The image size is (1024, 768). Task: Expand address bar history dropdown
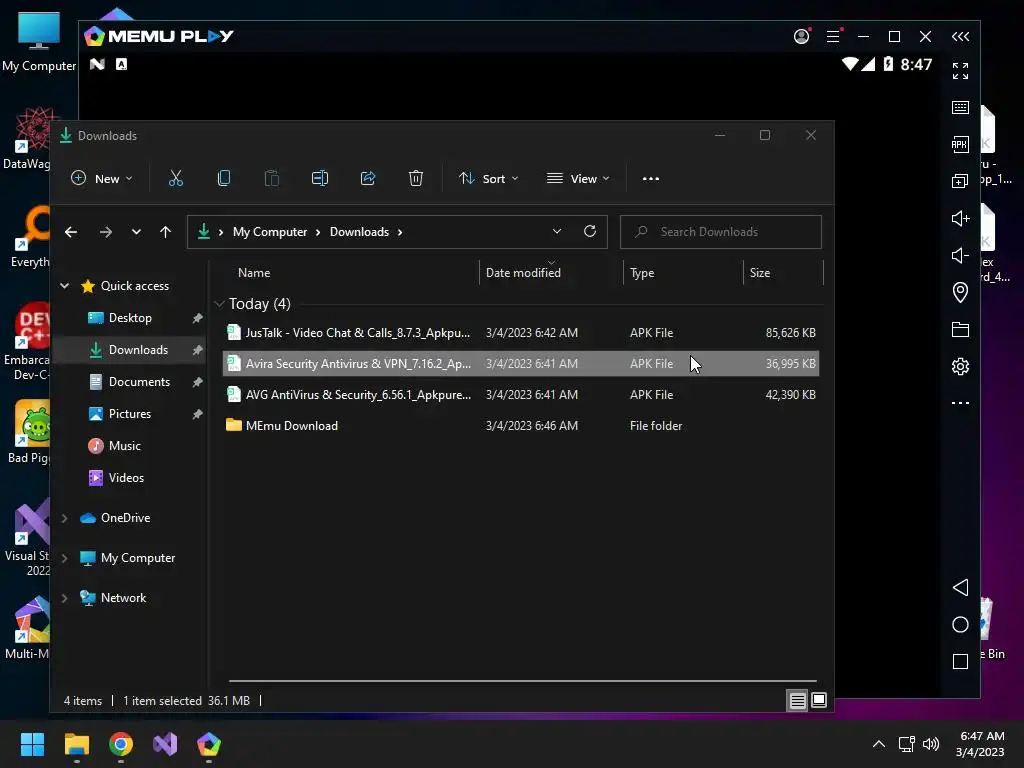coord(557,231)
